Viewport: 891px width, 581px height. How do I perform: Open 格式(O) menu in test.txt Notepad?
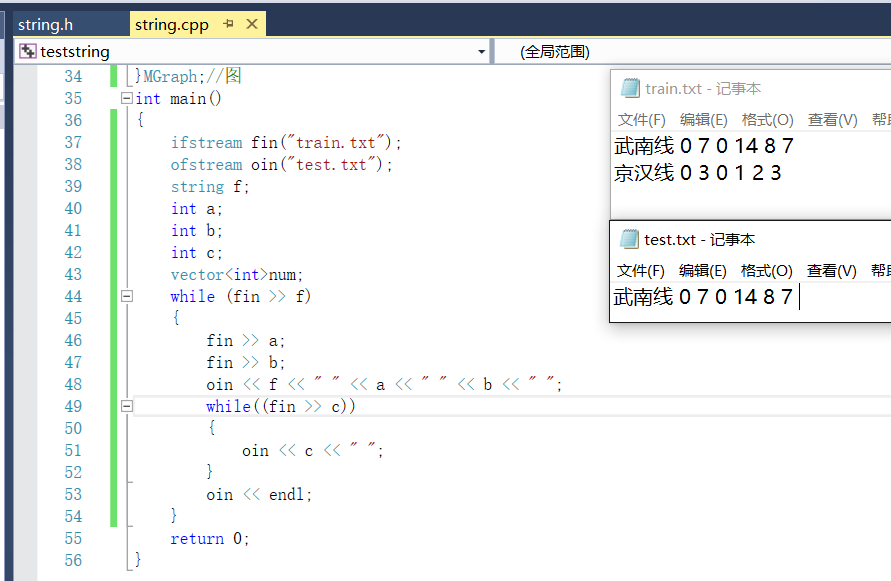(x=767, y=271)
